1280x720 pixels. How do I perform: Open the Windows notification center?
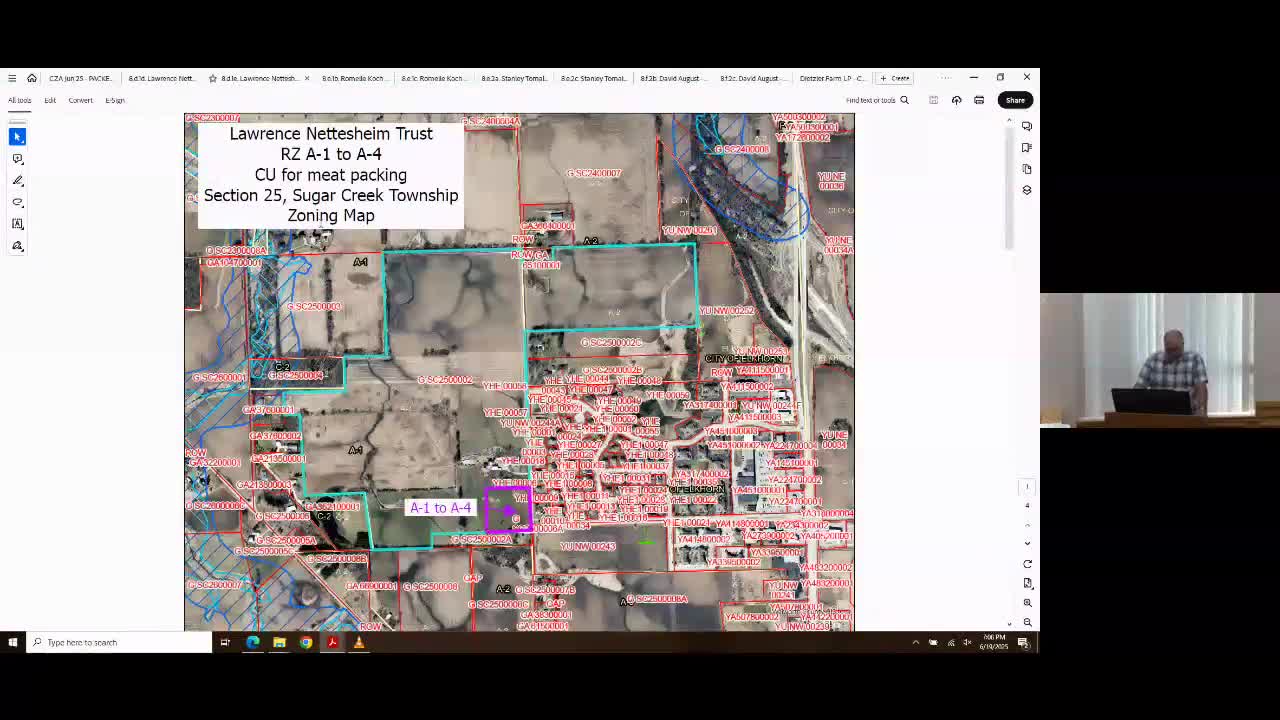[x=1024, y=642]
